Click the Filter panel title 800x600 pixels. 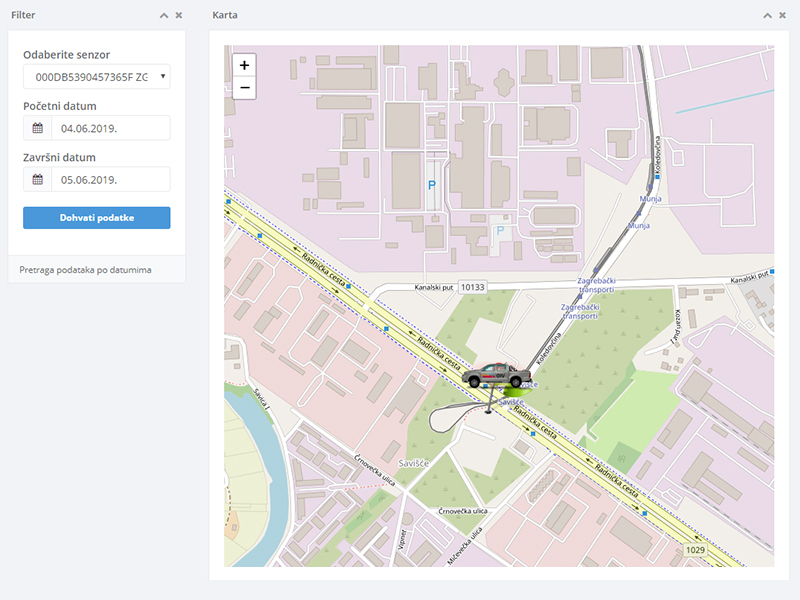pyautogui.click(x=23, y=16)
